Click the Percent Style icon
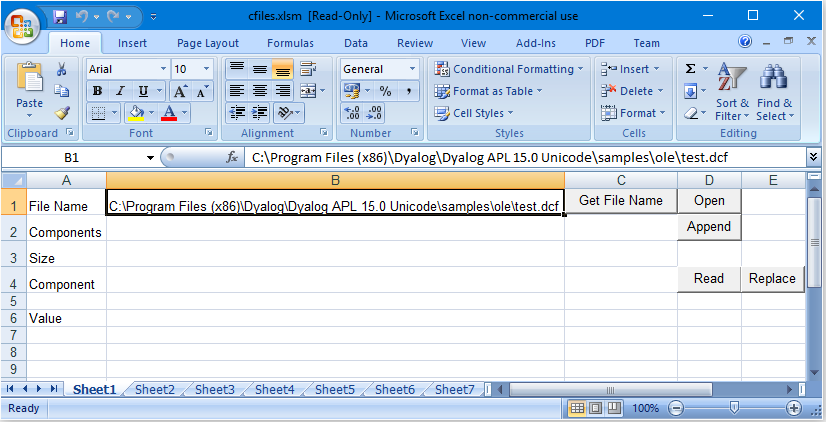This screenshot has width=826, height=422. click(384, 91)
